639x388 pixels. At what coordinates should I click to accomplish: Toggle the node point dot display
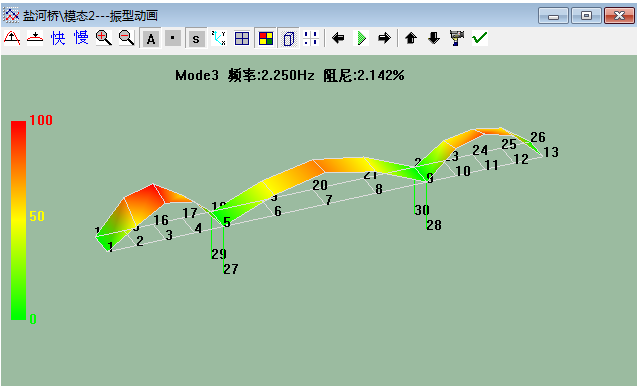173,38
